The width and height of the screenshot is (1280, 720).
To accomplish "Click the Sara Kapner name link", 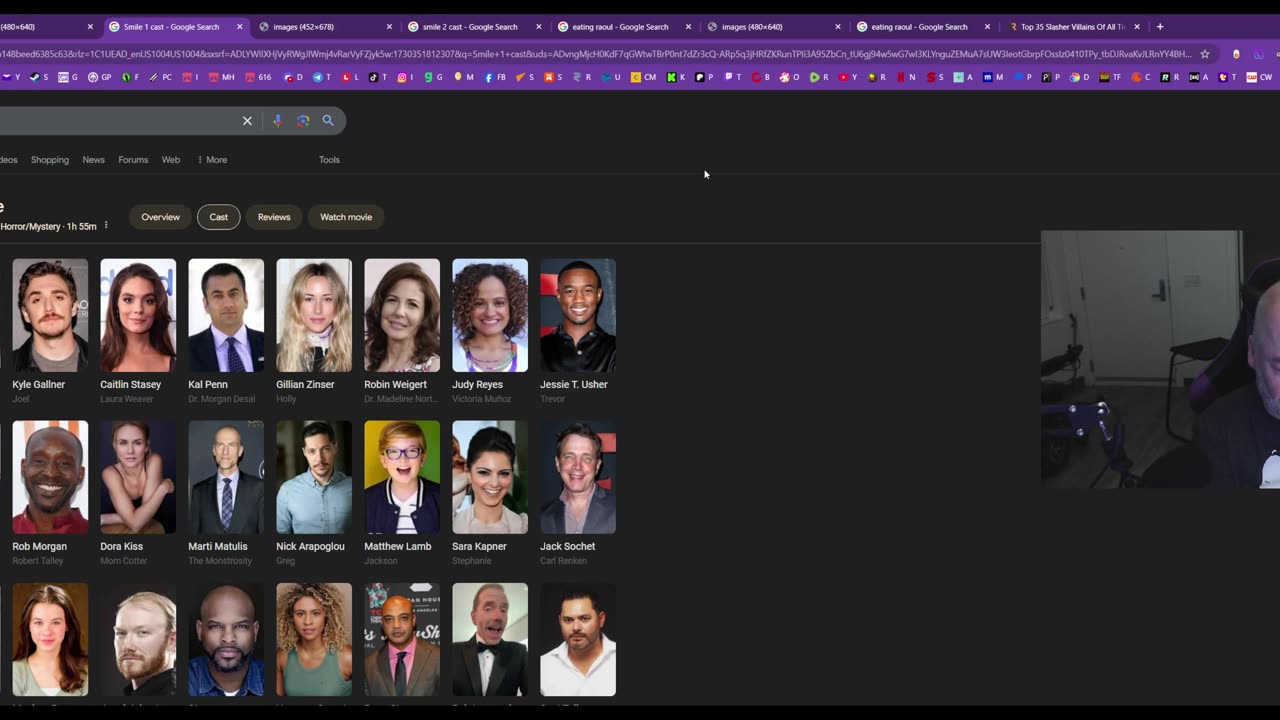I will (479, 547).
